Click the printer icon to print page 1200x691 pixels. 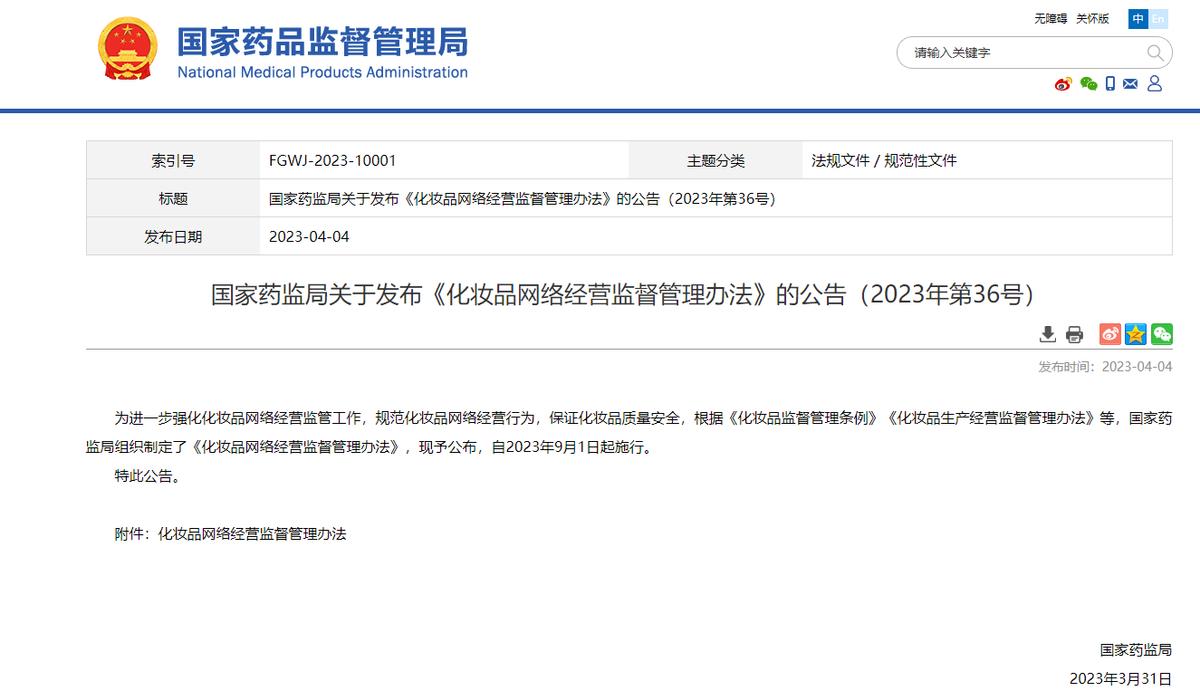click(1074, 334)
